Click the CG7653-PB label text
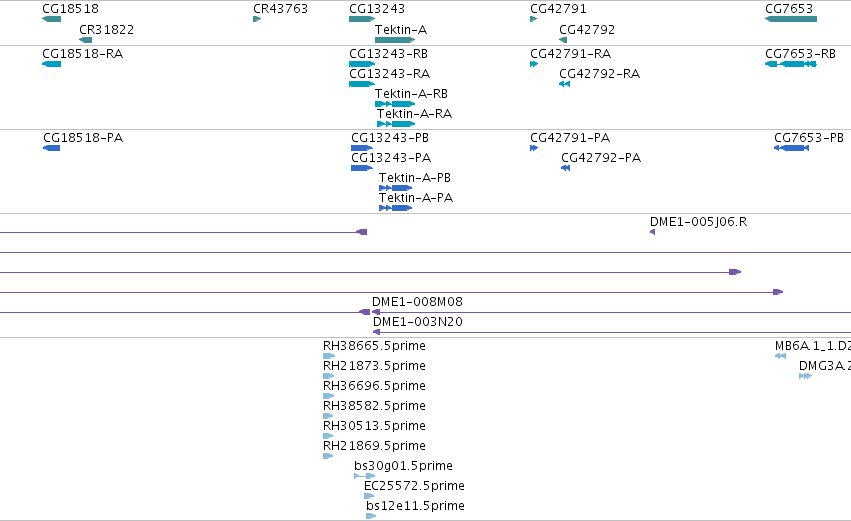Viewport: 851px width, 521px height. [809, 138]
